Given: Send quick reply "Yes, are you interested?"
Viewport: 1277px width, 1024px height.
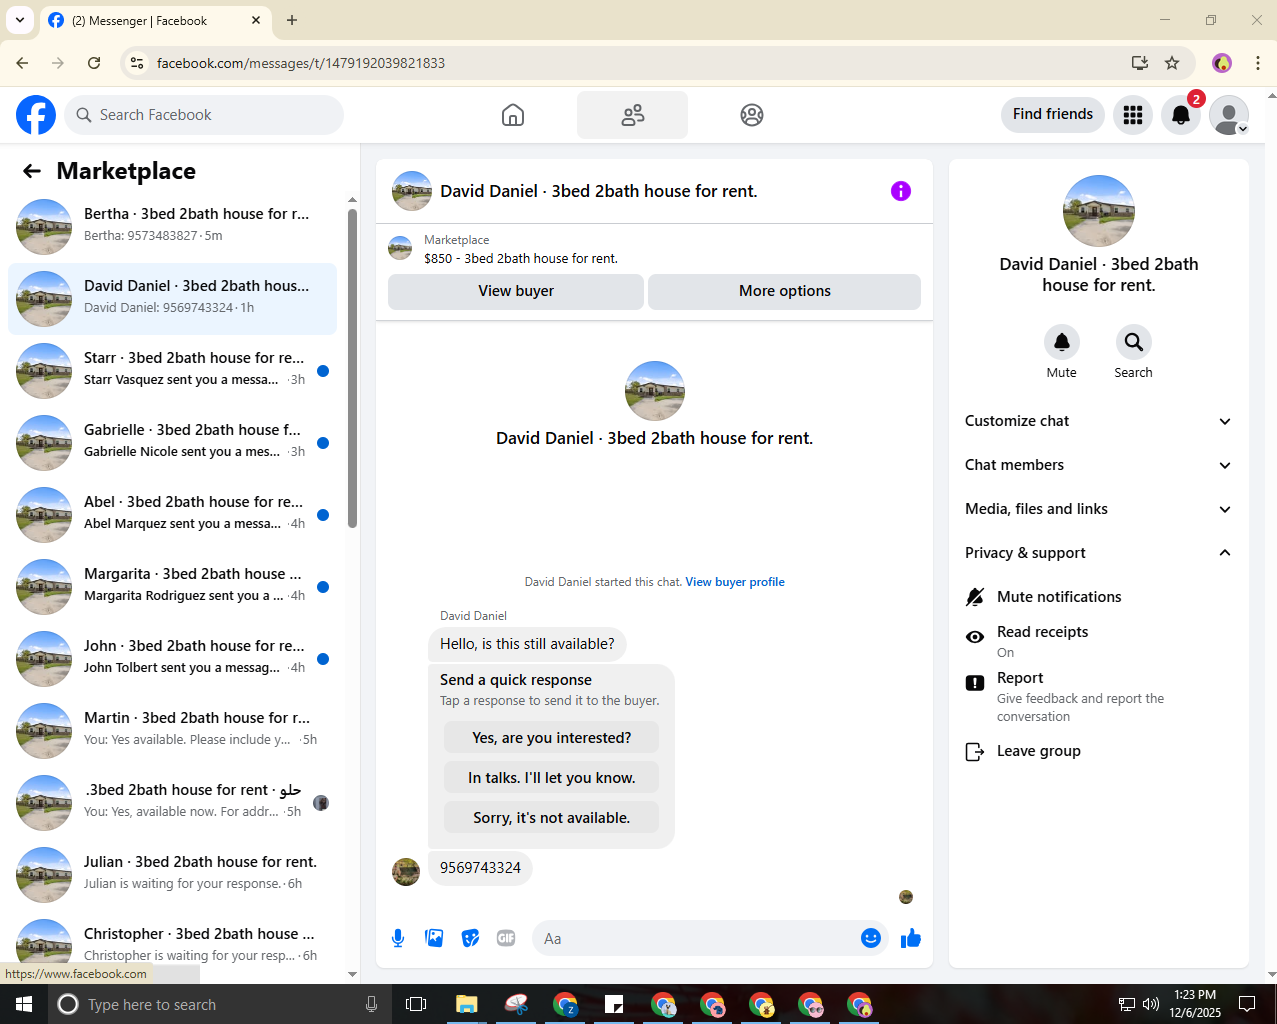Looking at the screenshot, I should click(x=551, y=738).
